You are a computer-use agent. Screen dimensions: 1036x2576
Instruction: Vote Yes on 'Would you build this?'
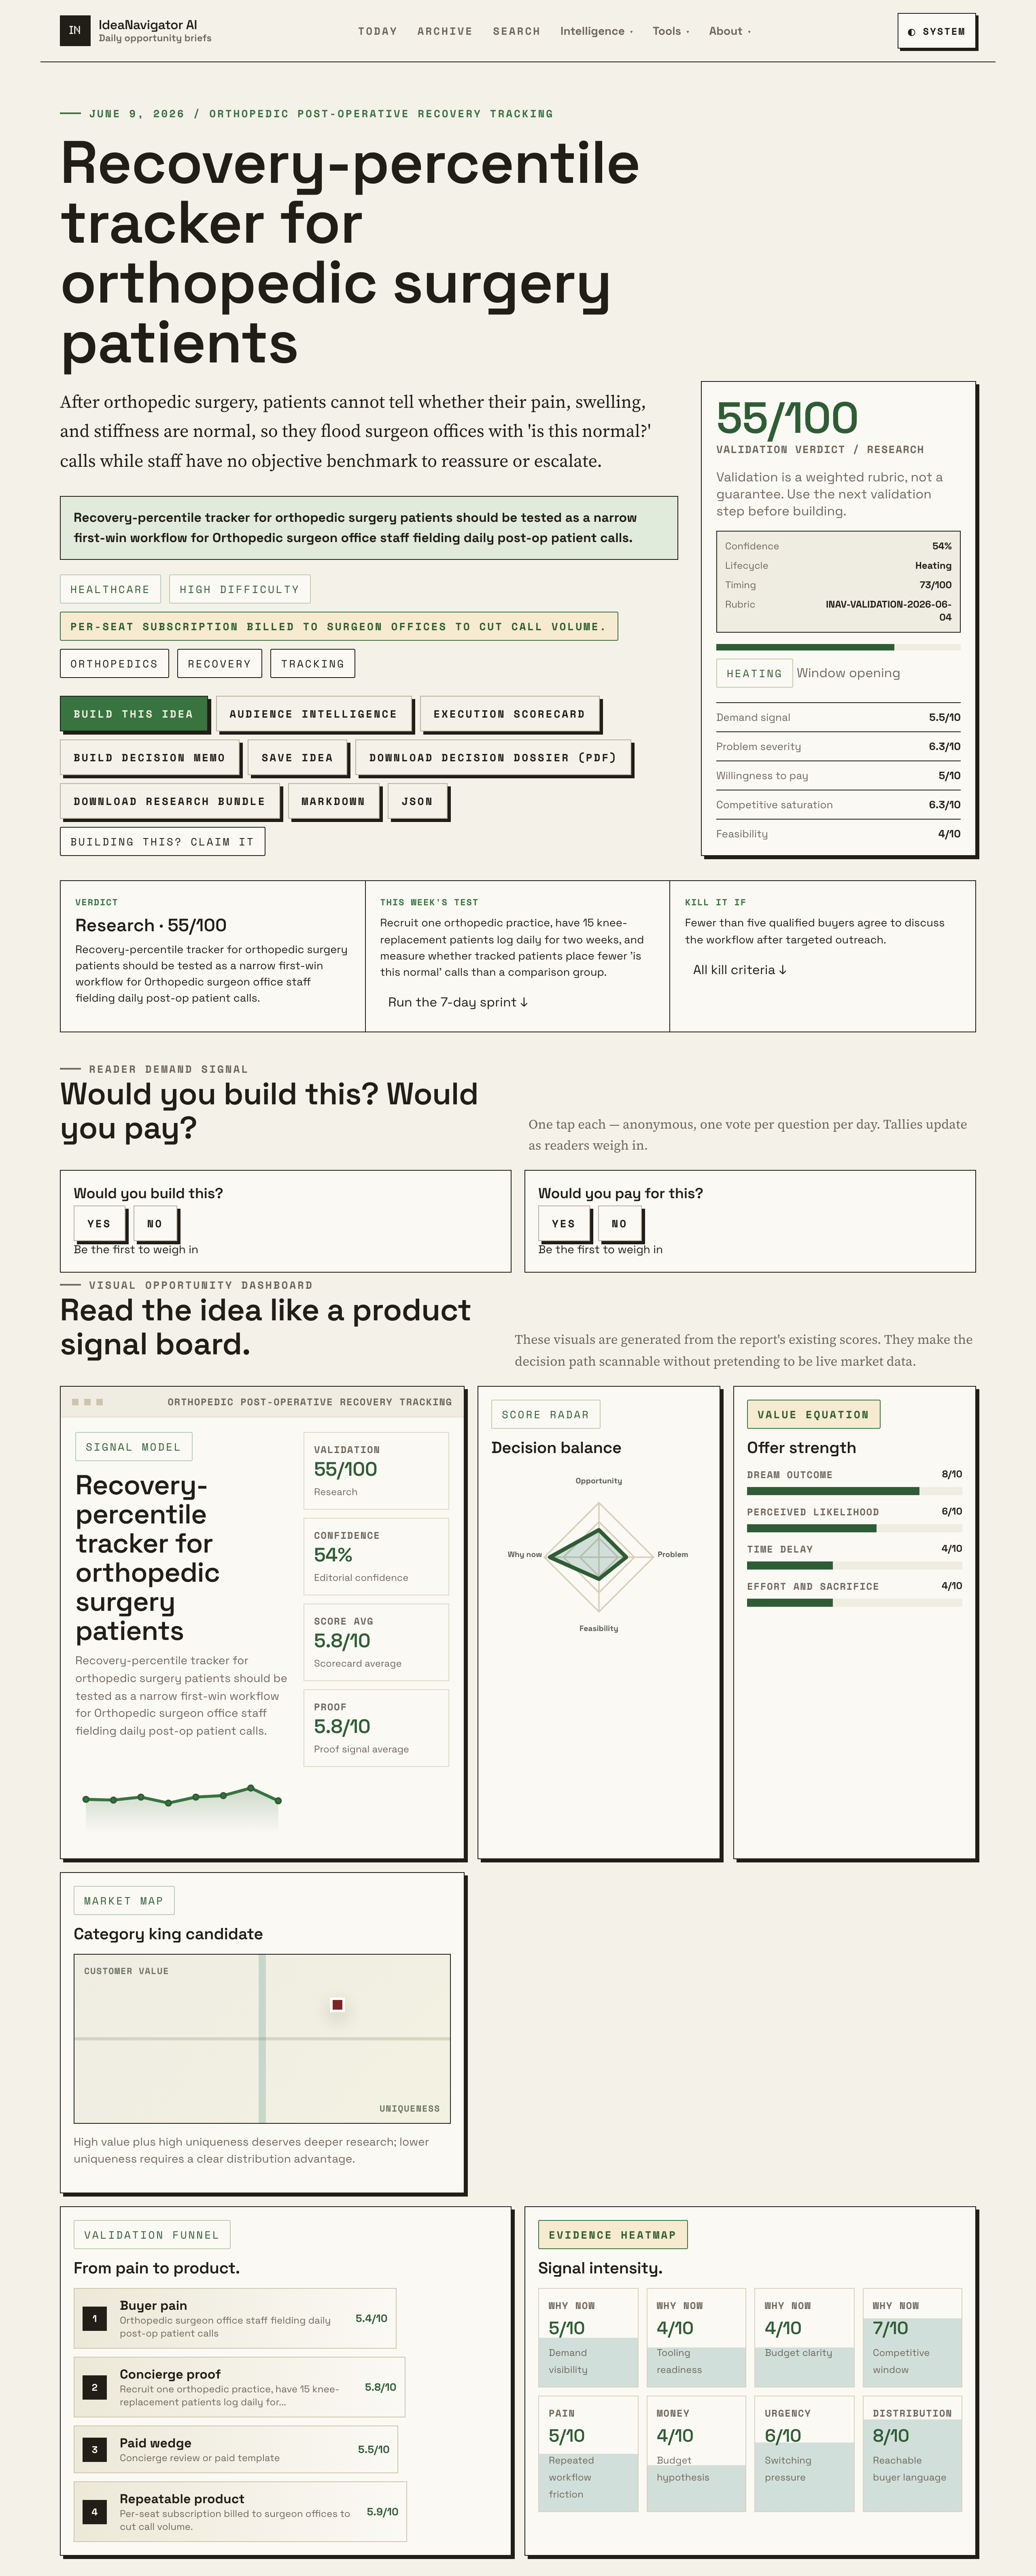point(99,1223)
